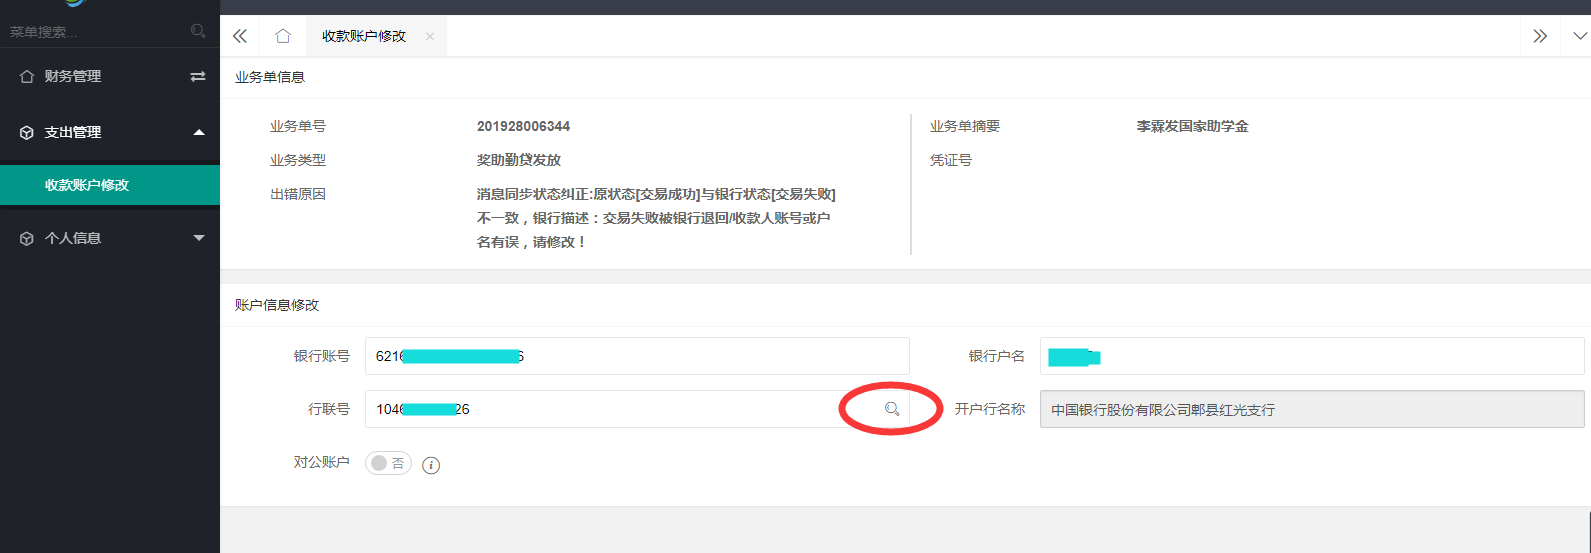Focus the 菜单搜索 search box
The image size is (1591, 553).
coord(95,32)
